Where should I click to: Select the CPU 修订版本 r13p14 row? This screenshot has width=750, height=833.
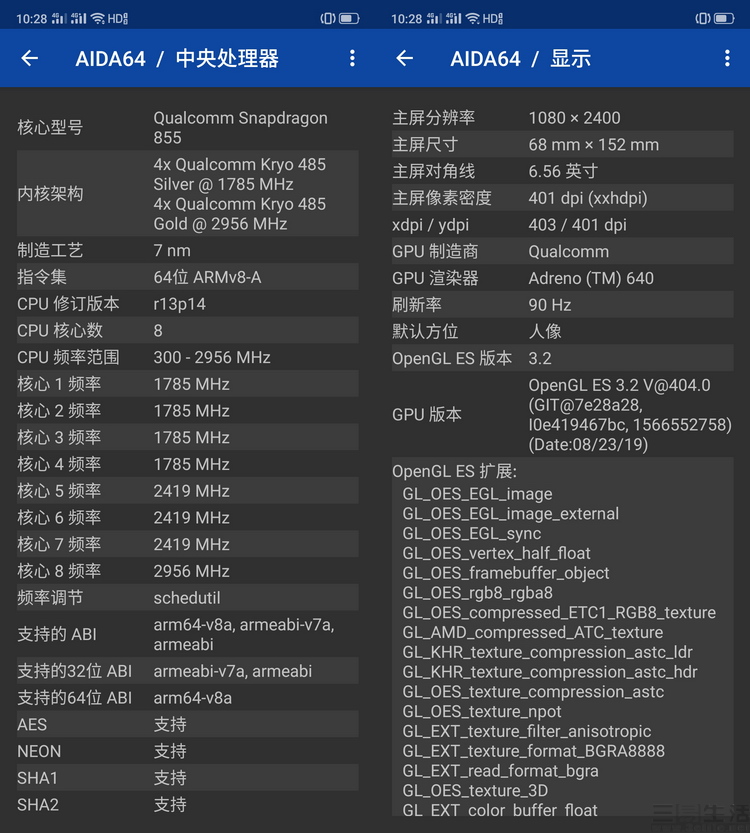click(x=188, y=303)
